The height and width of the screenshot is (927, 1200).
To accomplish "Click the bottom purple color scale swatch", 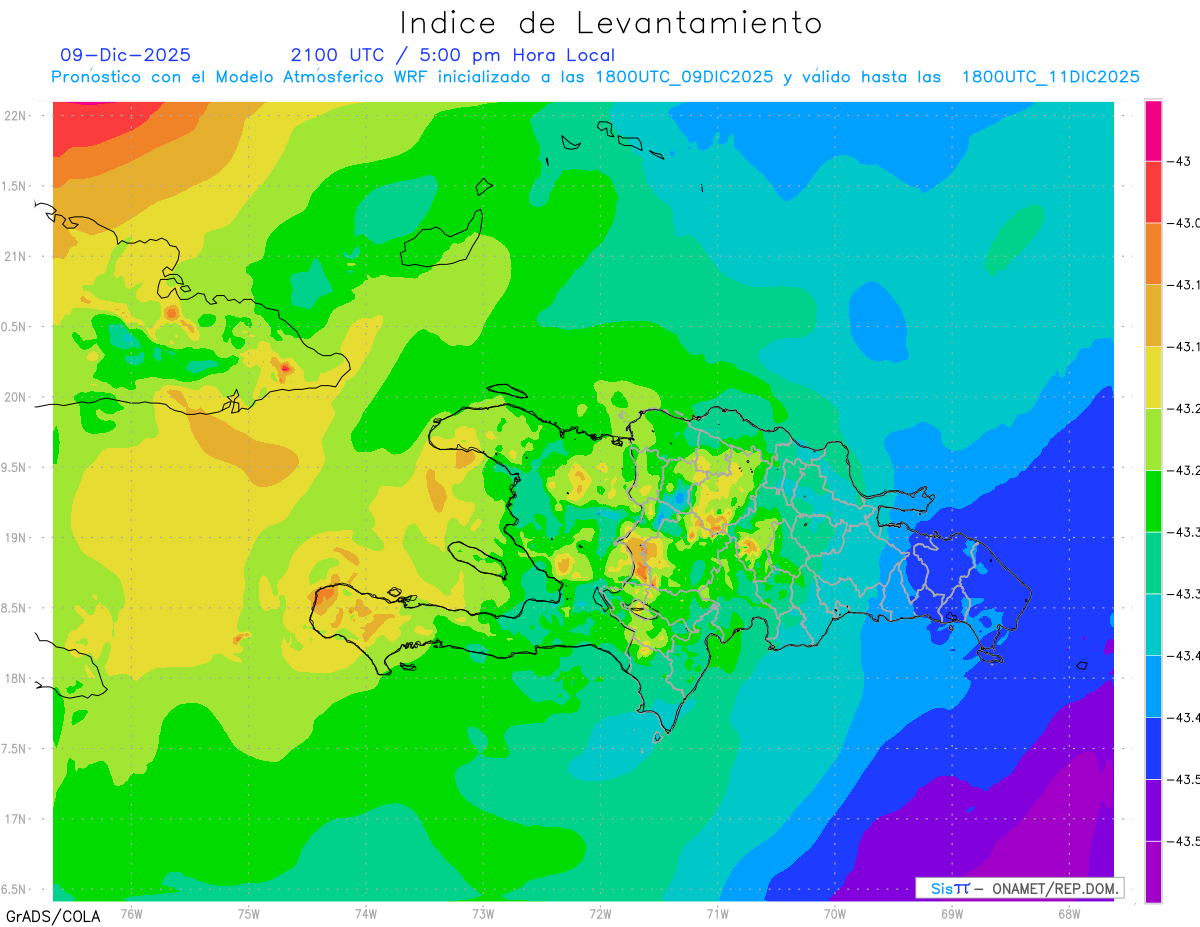I will pos(1153,871).
